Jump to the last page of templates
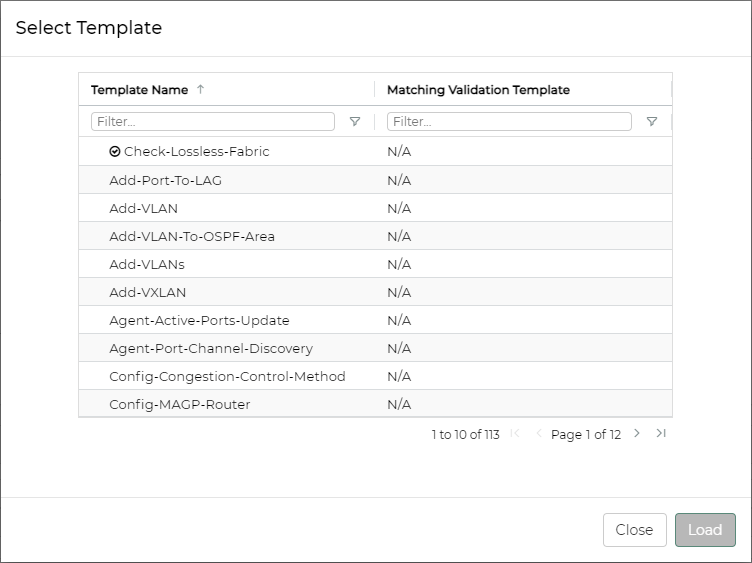Viewport: 752px width, 563px height. pos(661,434)
